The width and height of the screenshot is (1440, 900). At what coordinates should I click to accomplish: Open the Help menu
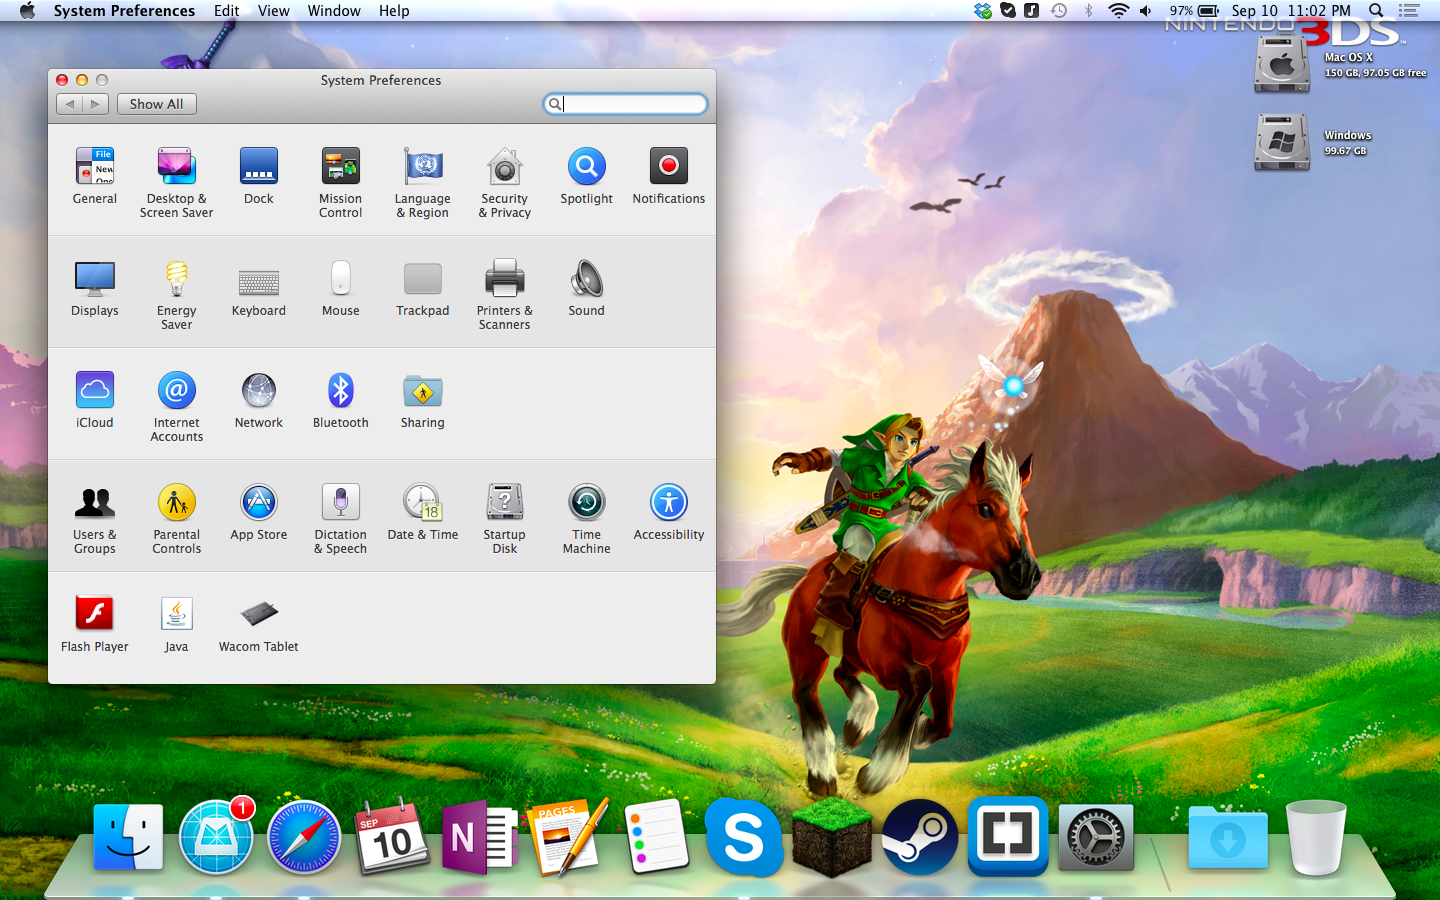coord(394,11)
